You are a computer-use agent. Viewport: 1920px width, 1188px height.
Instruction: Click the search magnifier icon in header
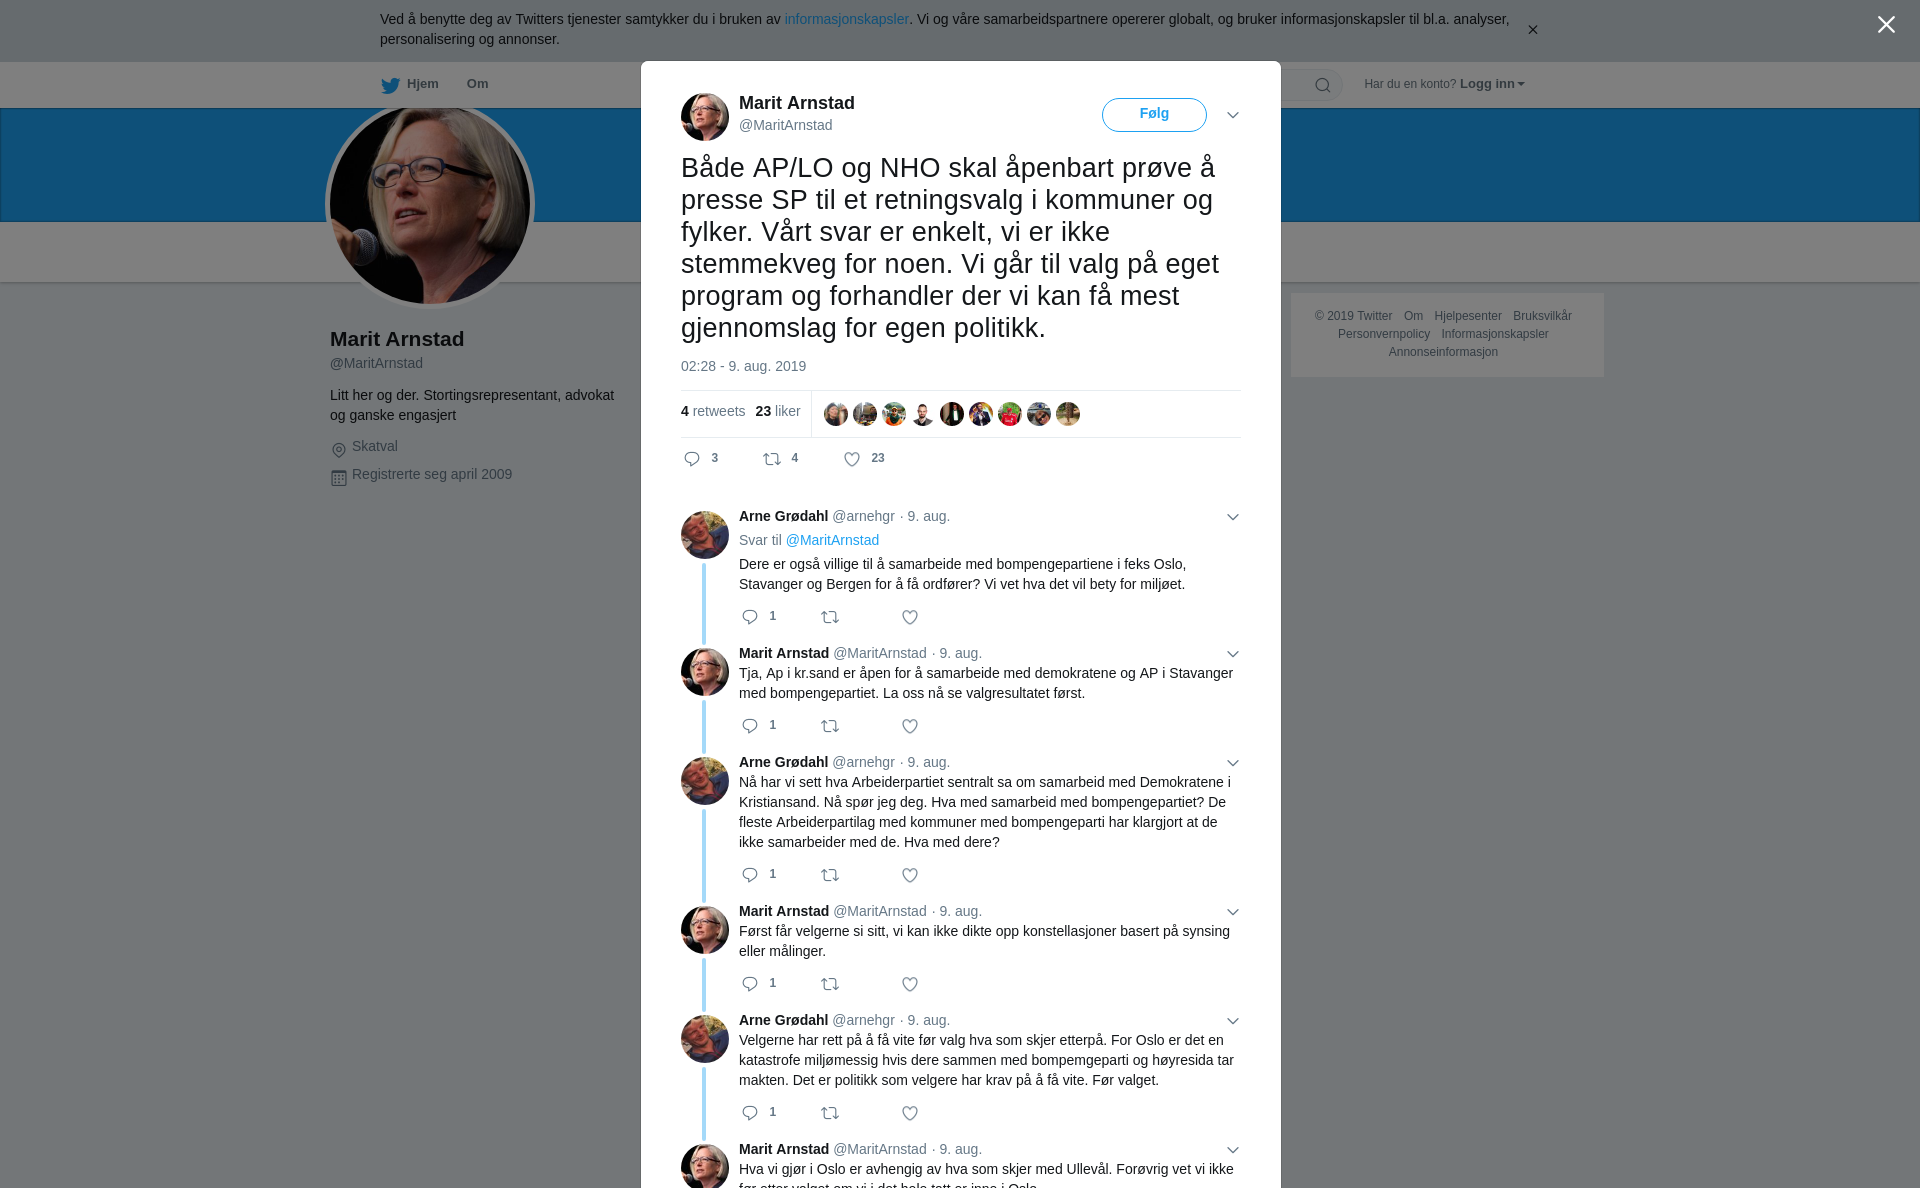[1323, 85]
